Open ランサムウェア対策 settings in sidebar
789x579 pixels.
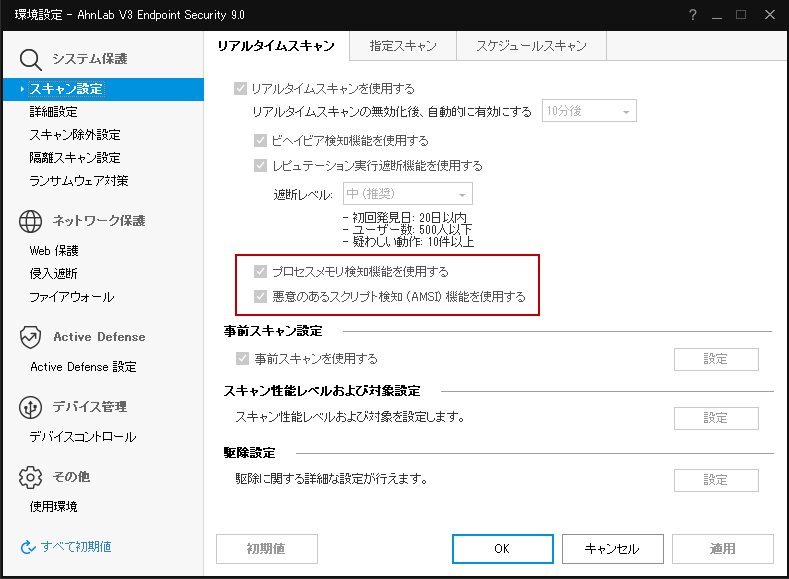79,181
